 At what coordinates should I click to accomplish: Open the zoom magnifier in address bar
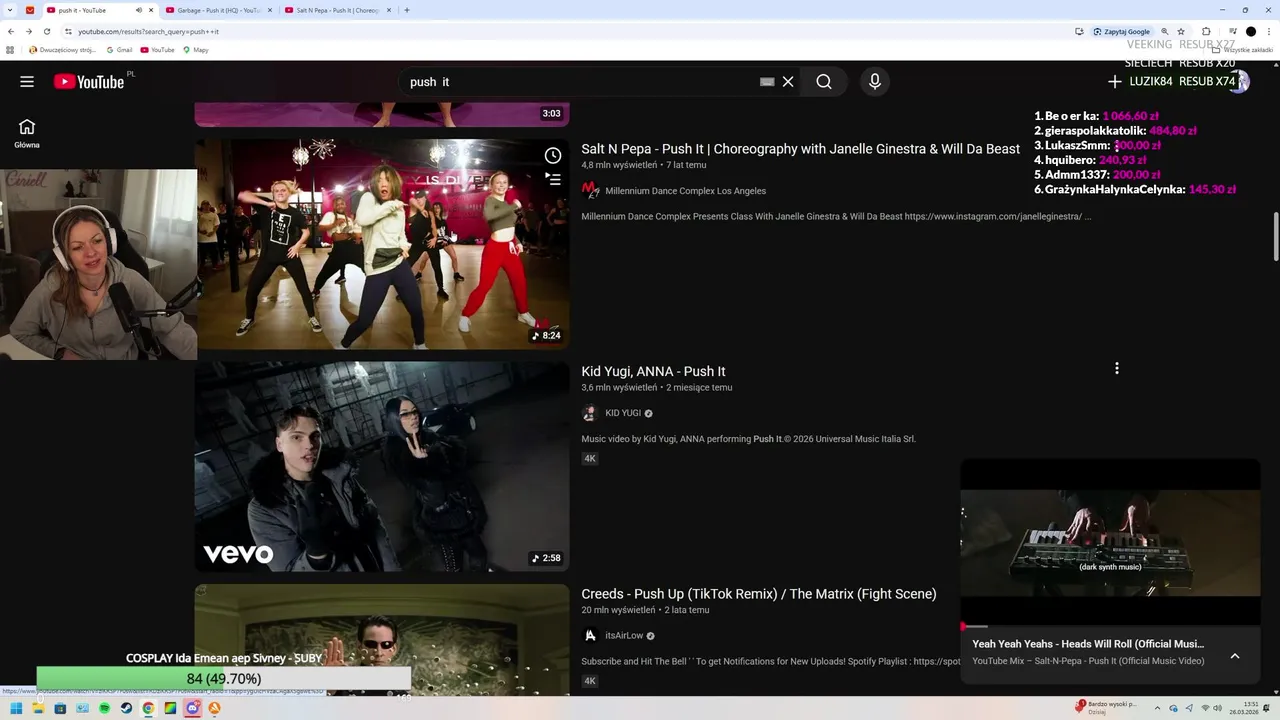pos(1164,31)
